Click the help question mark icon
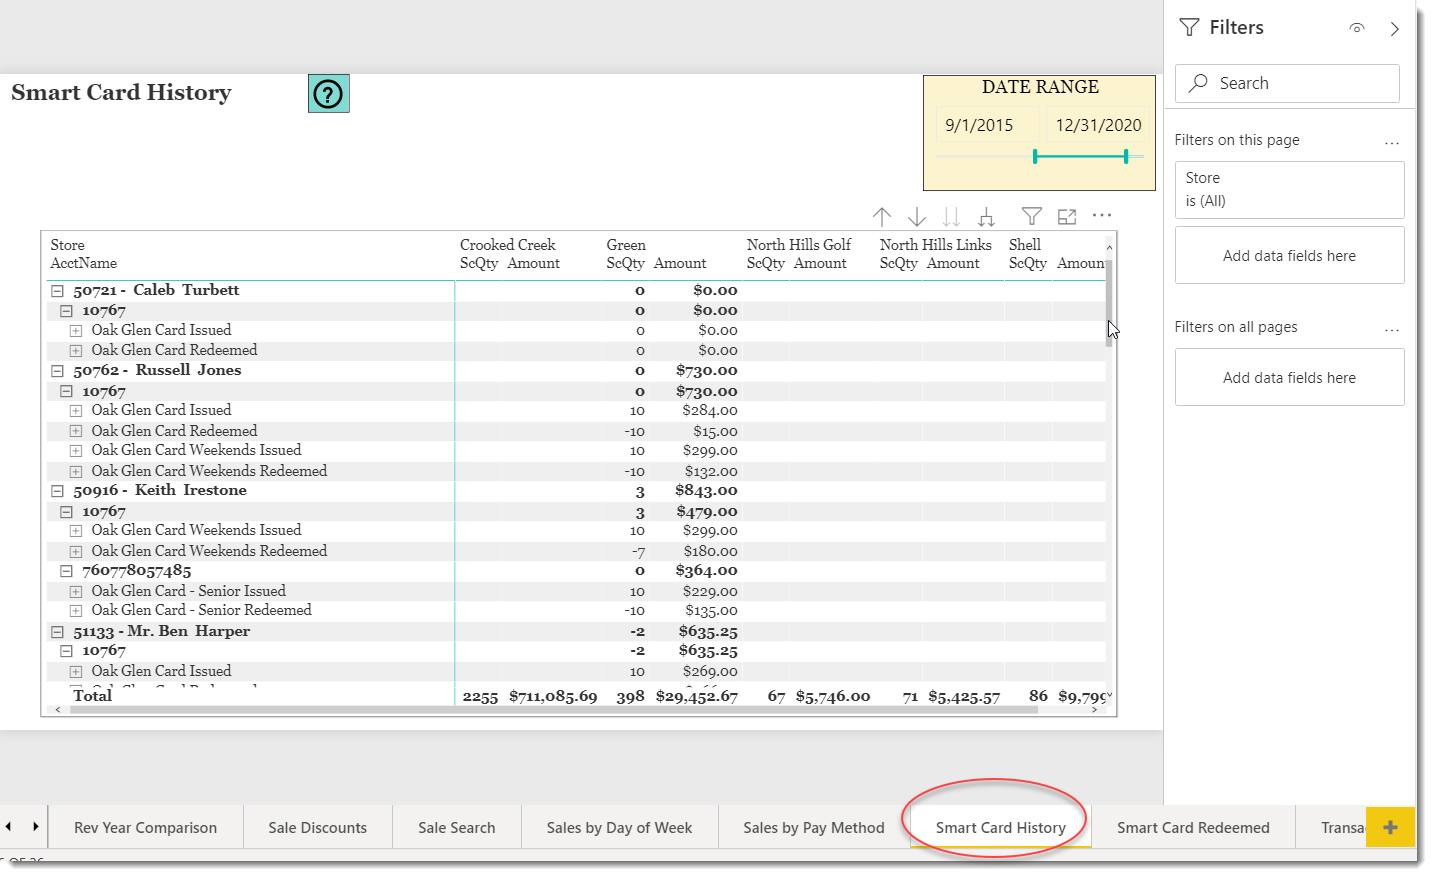The height and width of the screenshot is (876, 1432). coord(328,94)
